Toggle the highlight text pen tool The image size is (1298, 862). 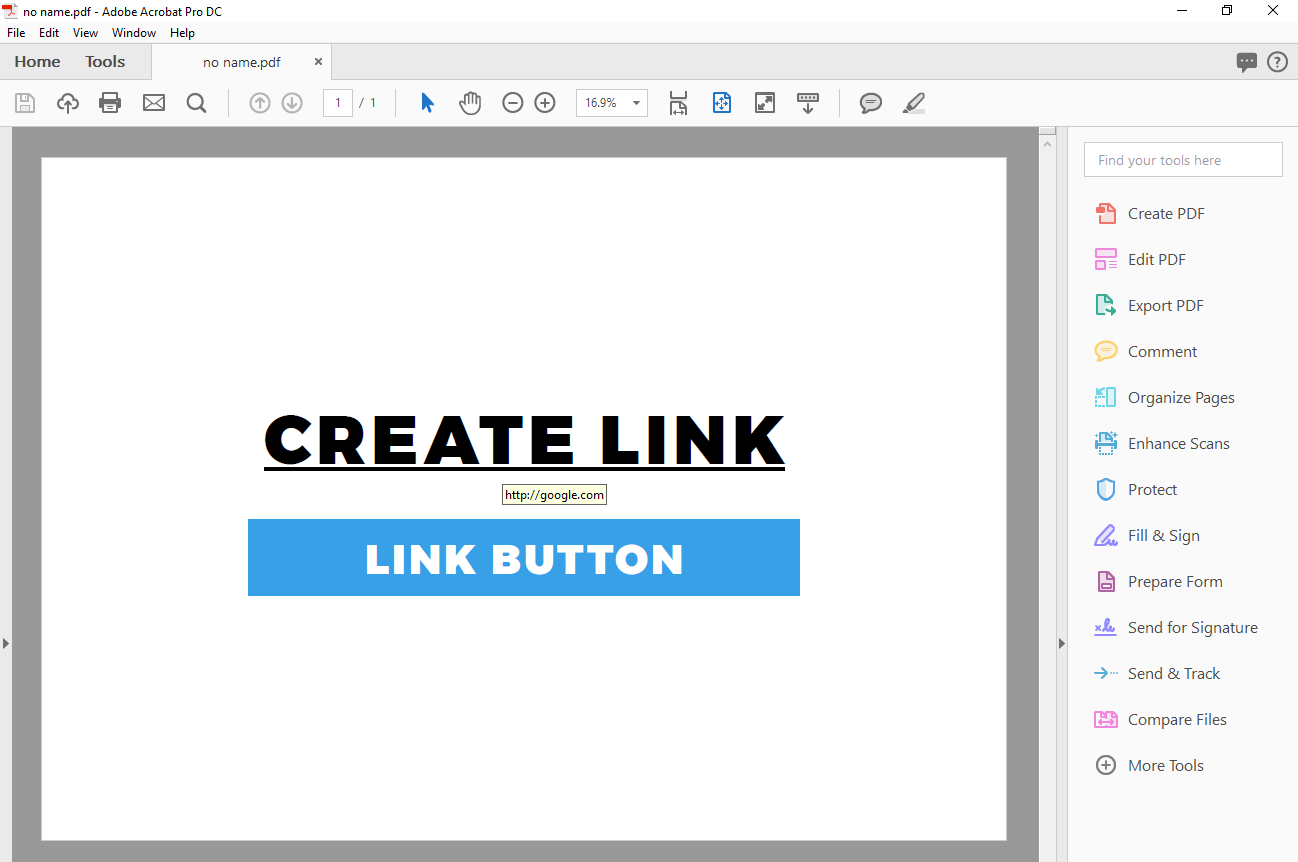[914, 103]
